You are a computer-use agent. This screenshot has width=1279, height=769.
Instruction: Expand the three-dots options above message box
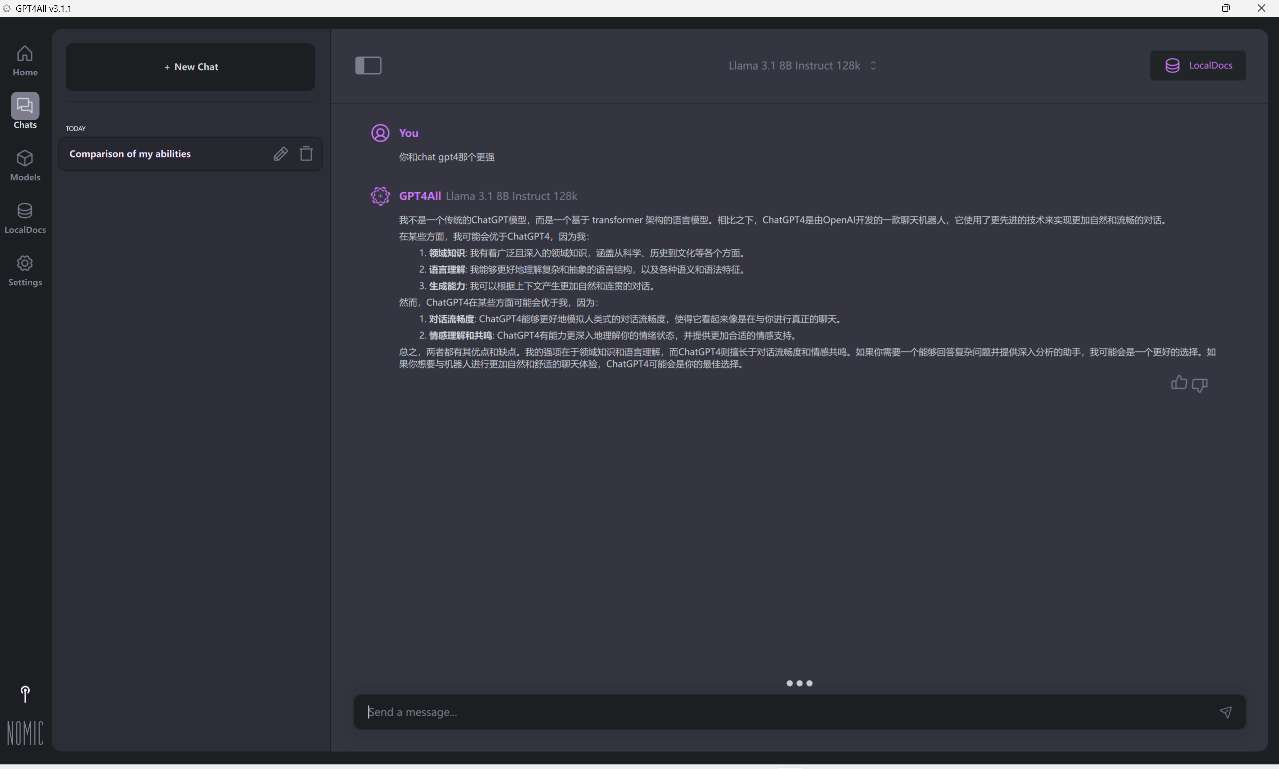pos(799,683)
